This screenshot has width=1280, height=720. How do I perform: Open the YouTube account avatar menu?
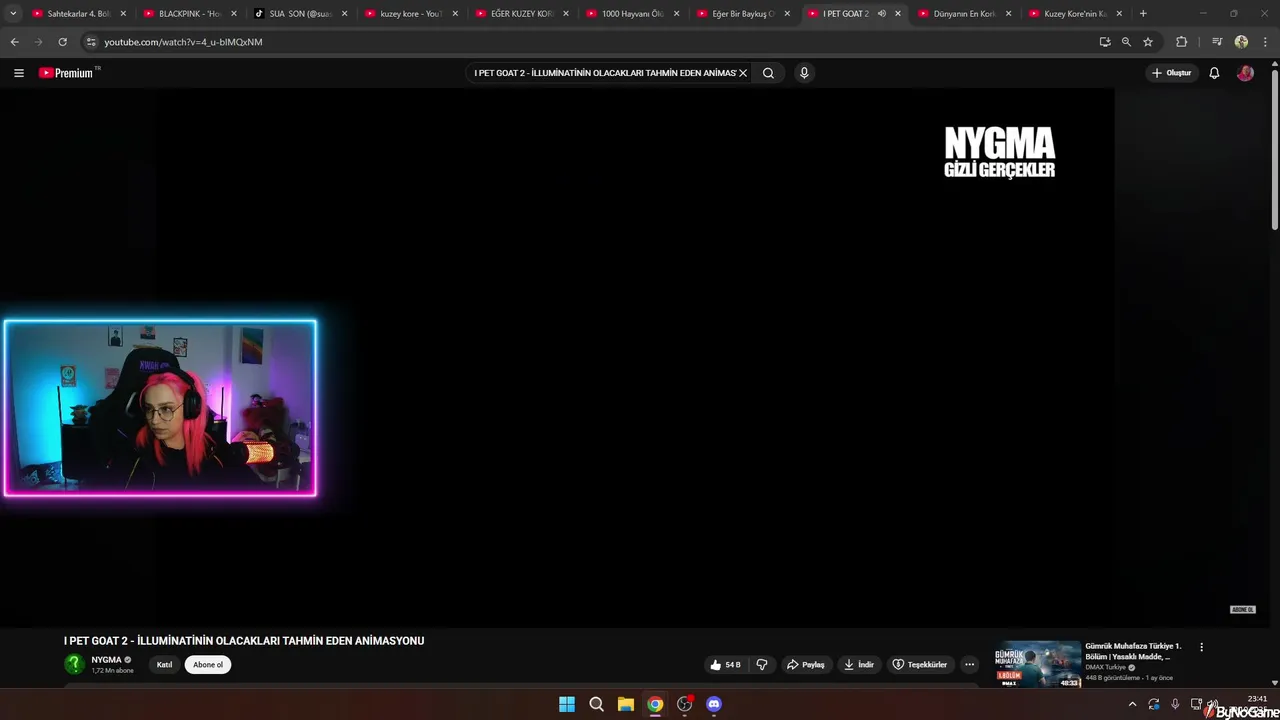point(1245,73)
